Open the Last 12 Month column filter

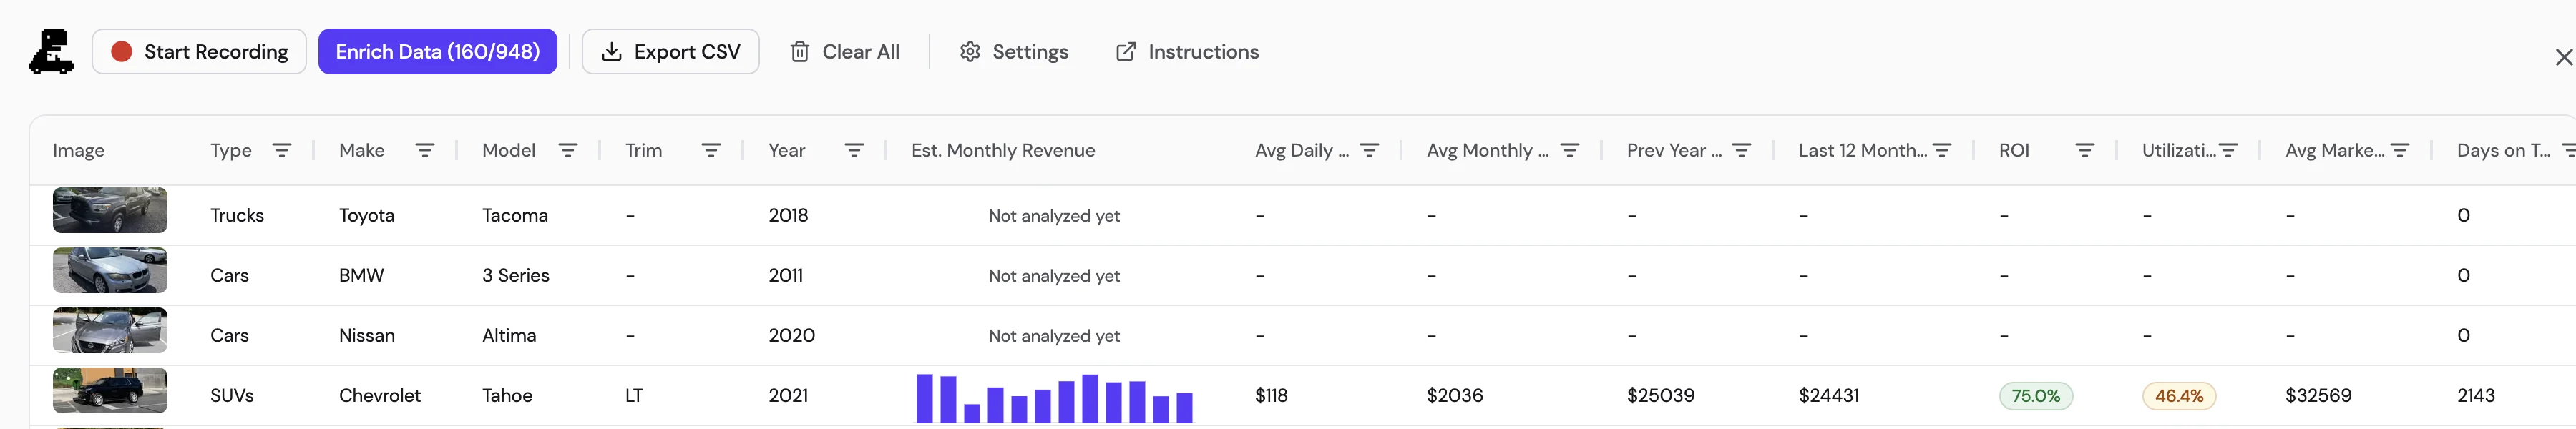click(x=1942, y=150)
